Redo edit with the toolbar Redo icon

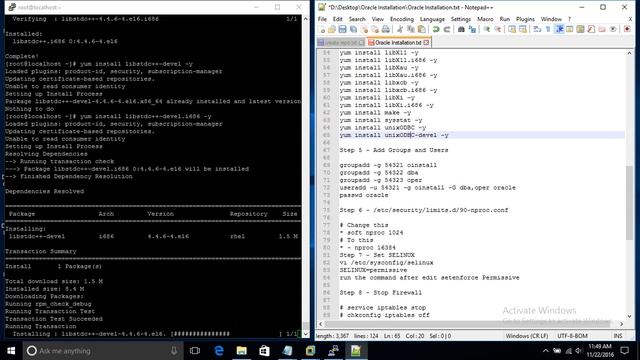[x=447, y=29]
